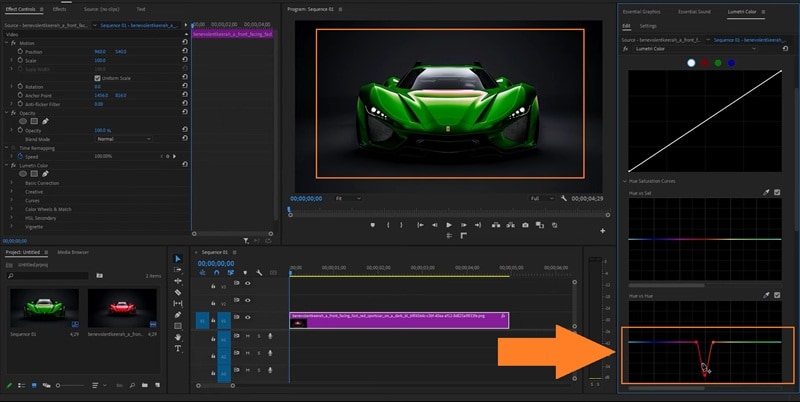This screenshot has height=402, width=800.
Task: Switch to the Essential Sound tab
Action: (x=694, y=12)
